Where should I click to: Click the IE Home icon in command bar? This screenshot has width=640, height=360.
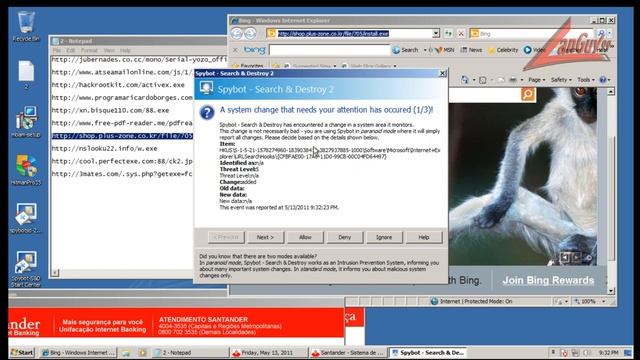point(465,80)
